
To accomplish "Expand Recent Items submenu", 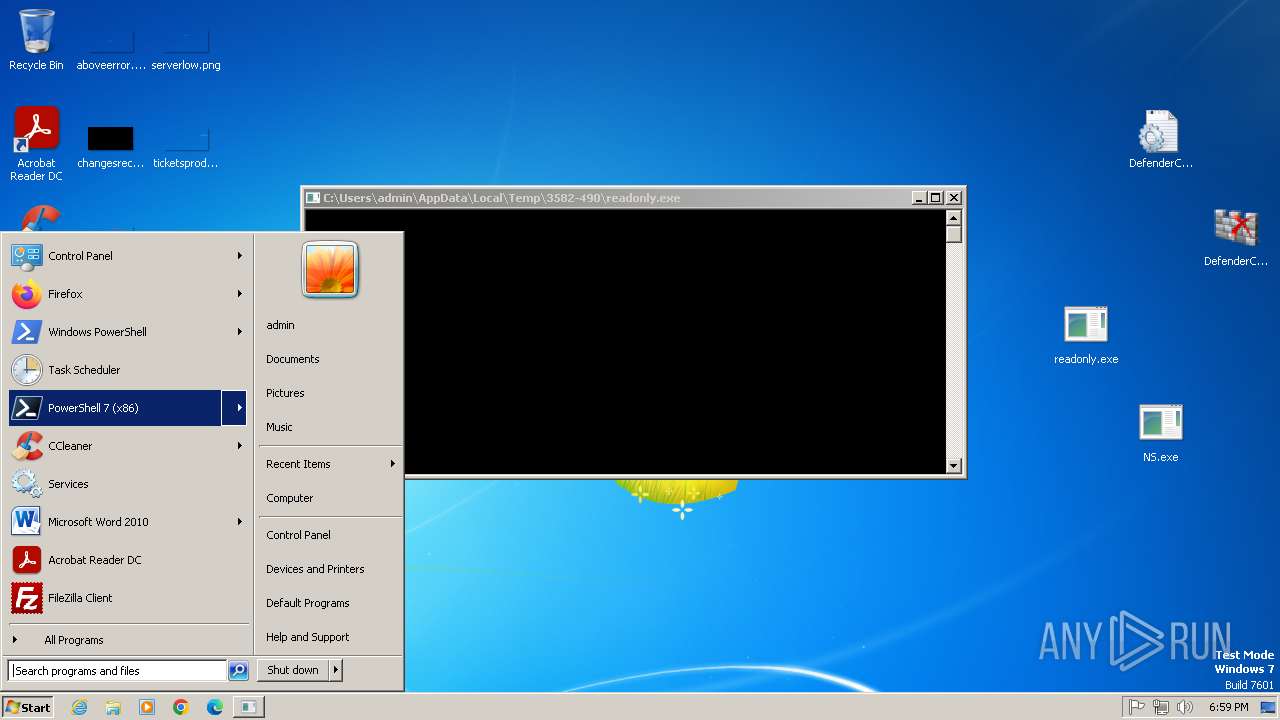I will coord(330,464).
